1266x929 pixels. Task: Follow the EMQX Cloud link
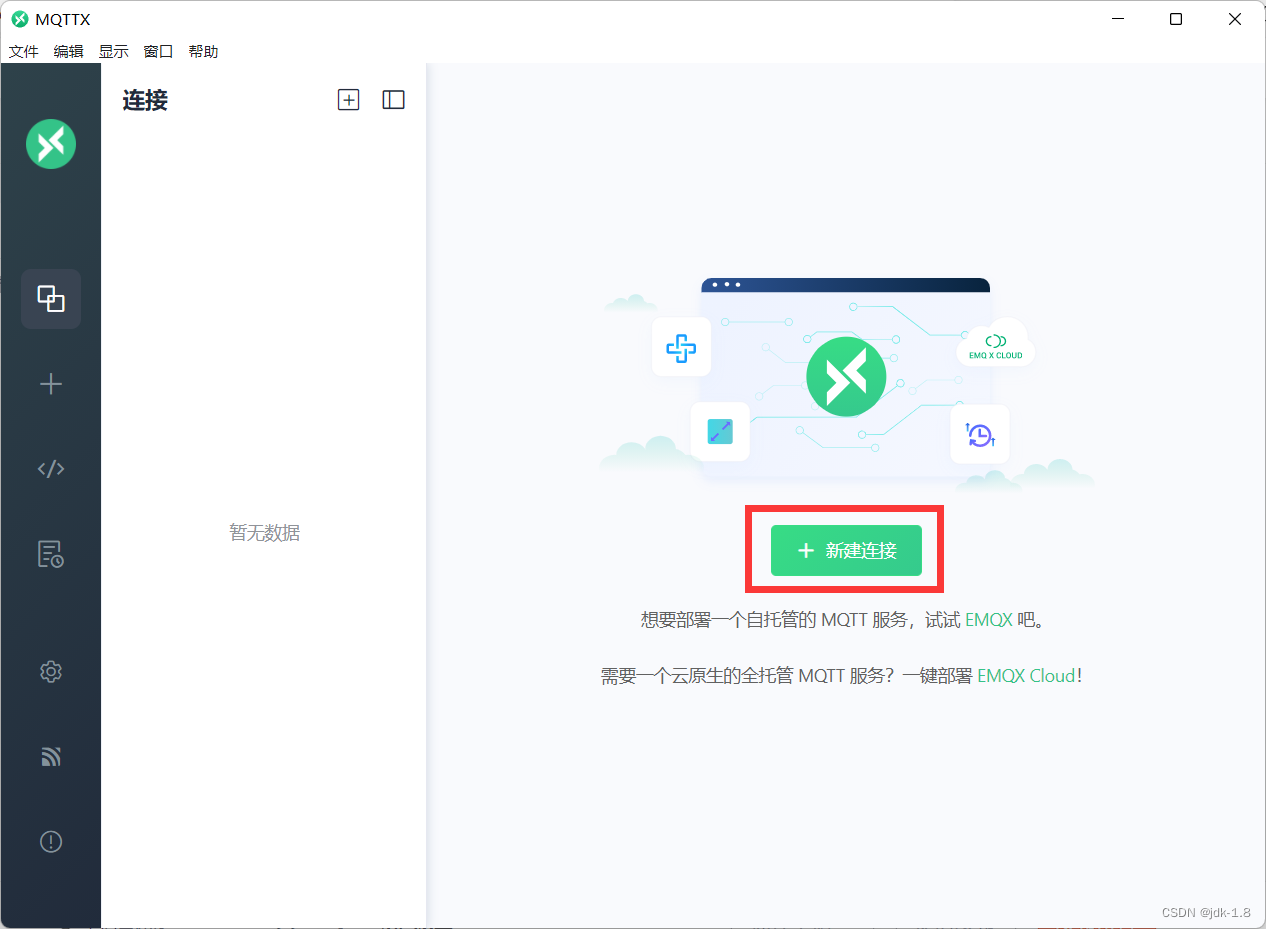point(1026,676)
